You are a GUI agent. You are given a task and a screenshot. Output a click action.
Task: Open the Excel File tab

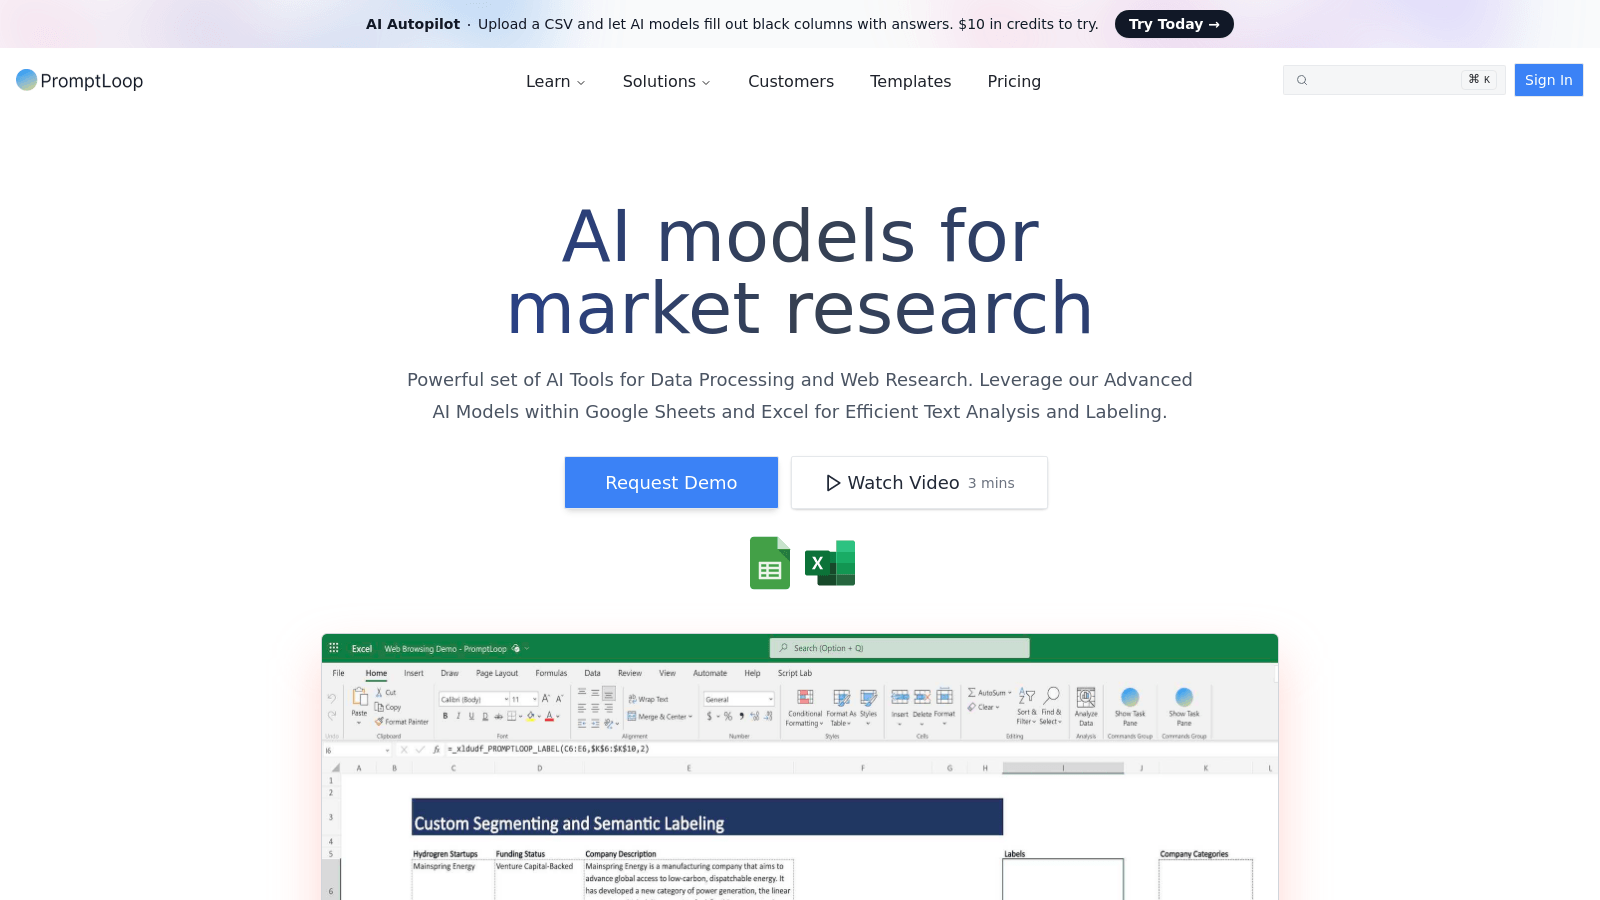pos(338,673)
